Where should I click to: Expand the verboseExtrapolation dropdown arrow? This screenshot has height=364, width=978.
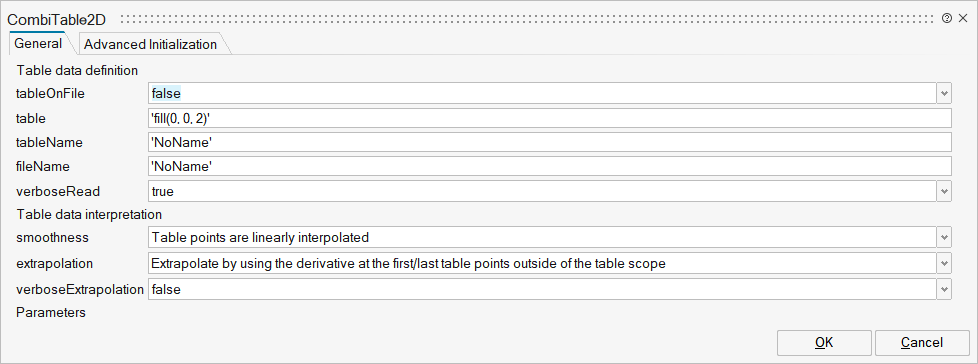coord(944,289)
